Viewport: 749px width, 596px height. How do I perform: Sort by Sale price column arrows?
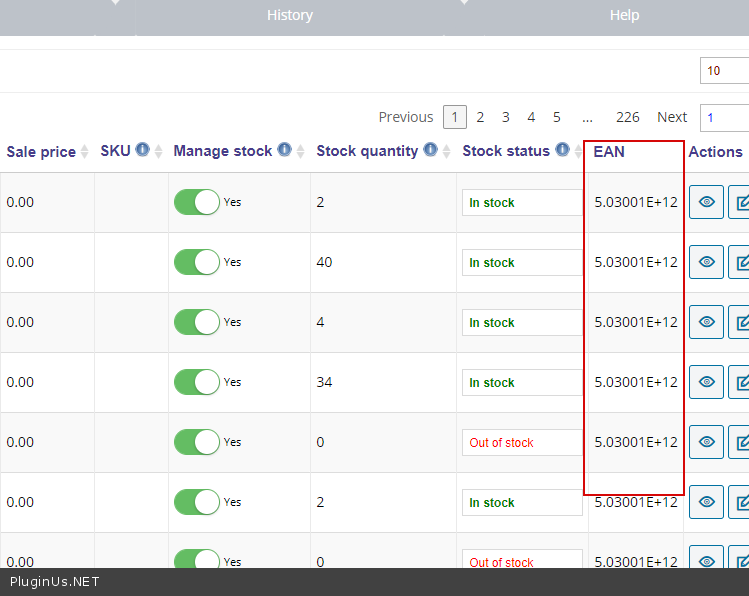point(84,152)
